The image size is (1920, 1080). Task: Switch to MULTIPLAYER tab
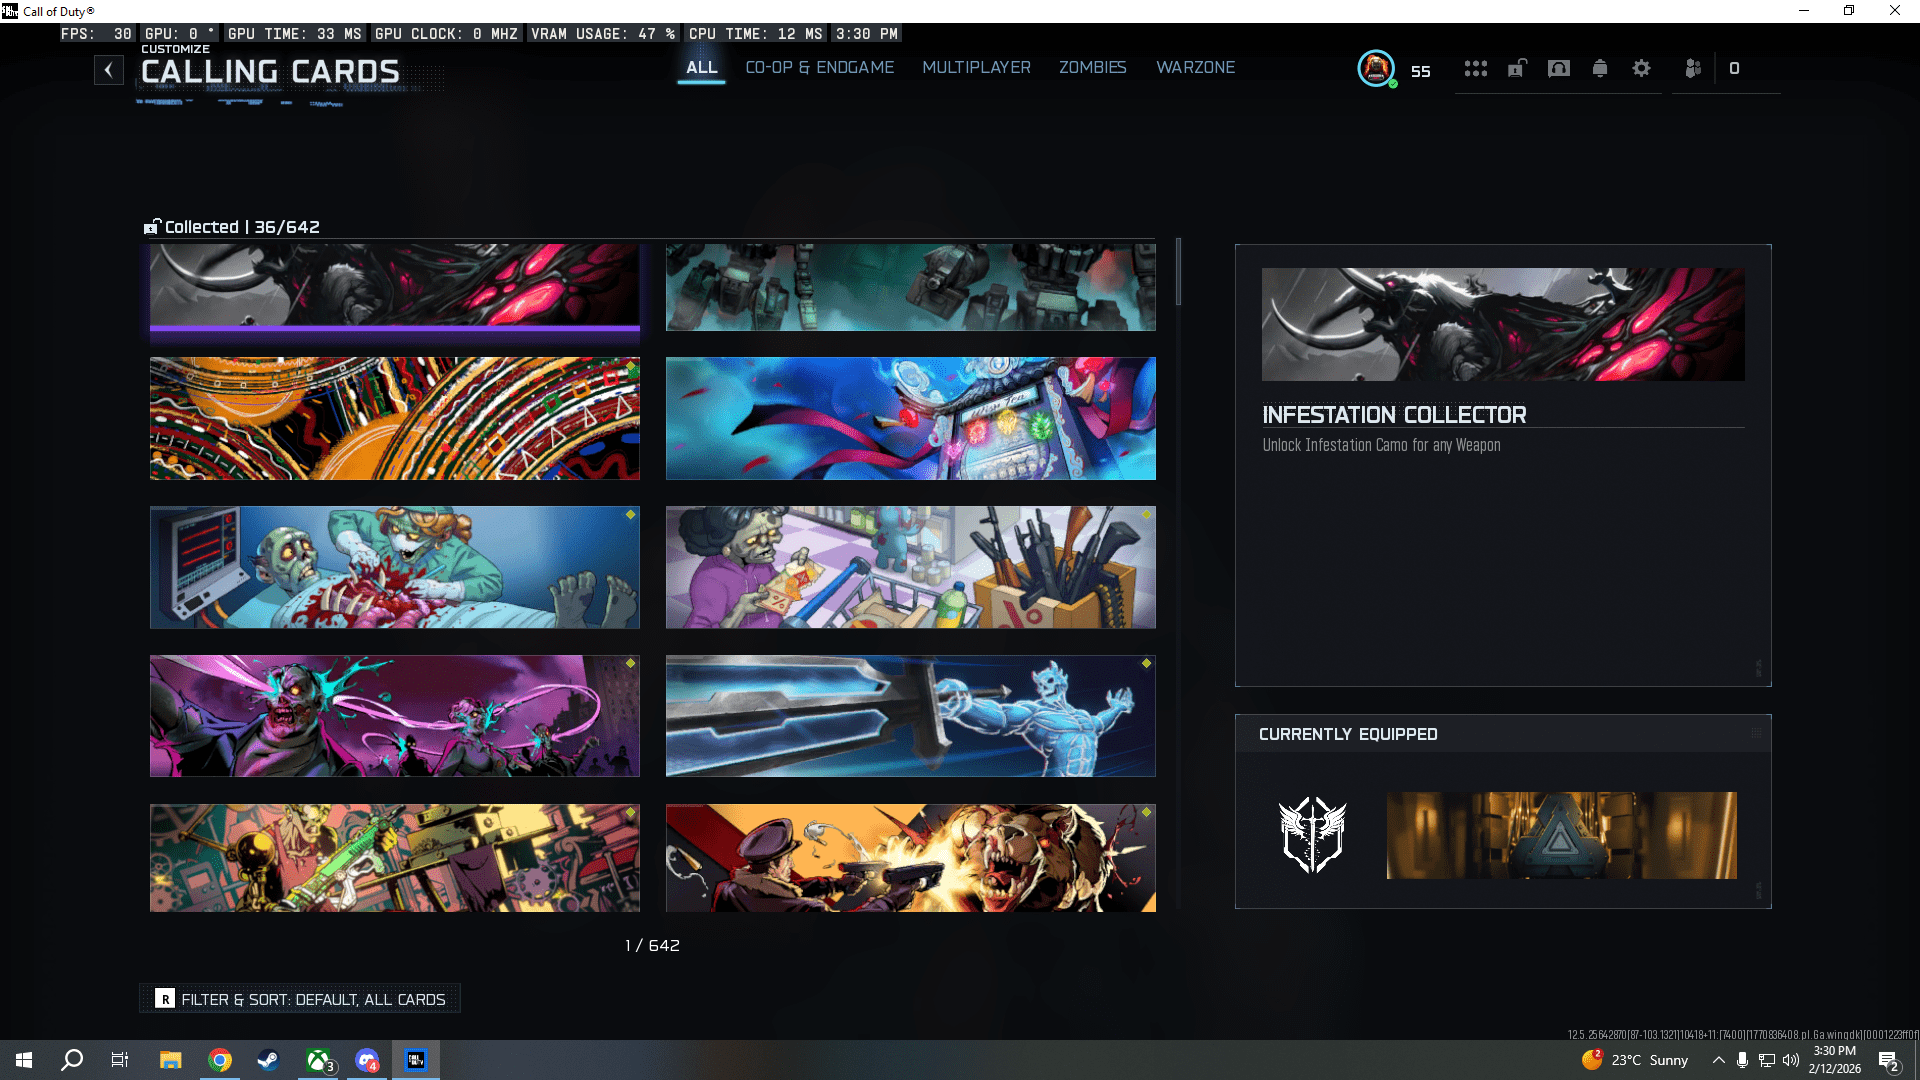(x=976, y=68)
